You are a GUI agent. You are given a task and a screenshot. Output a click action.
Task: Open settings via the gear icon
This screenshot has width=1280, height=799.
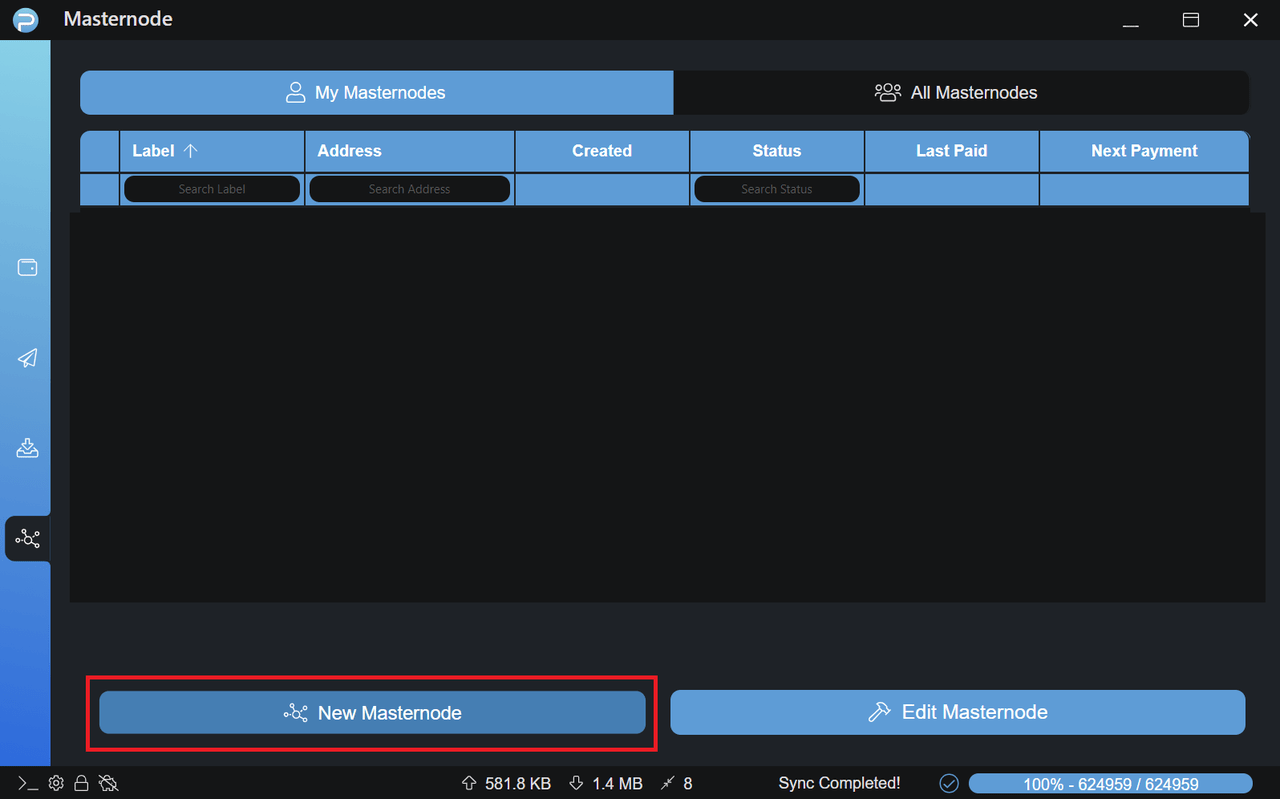pos(56,783)
